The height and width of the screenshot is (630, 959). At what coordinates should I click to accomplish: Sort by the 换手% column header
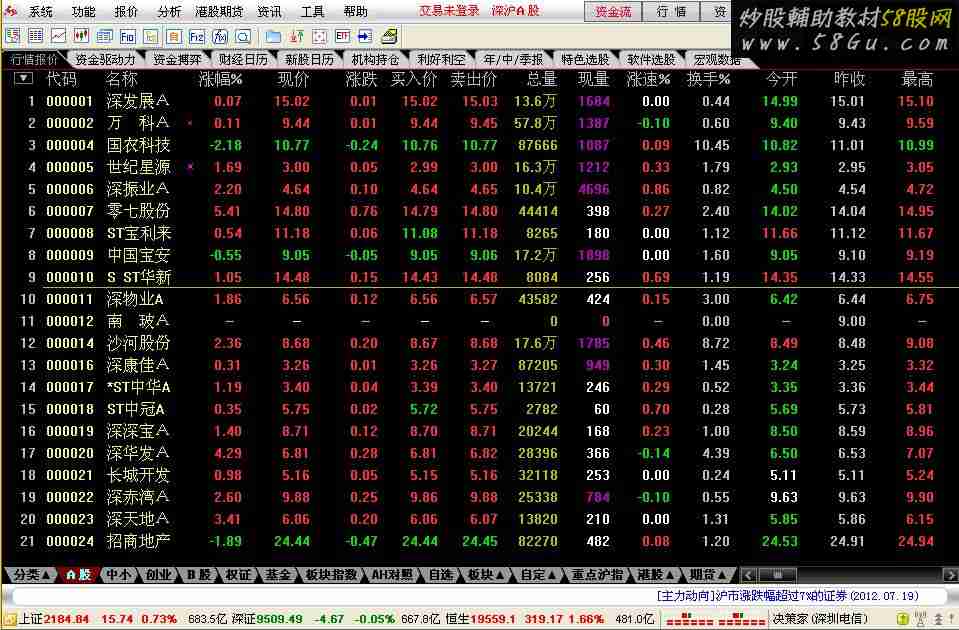click(x=708, y=79)
